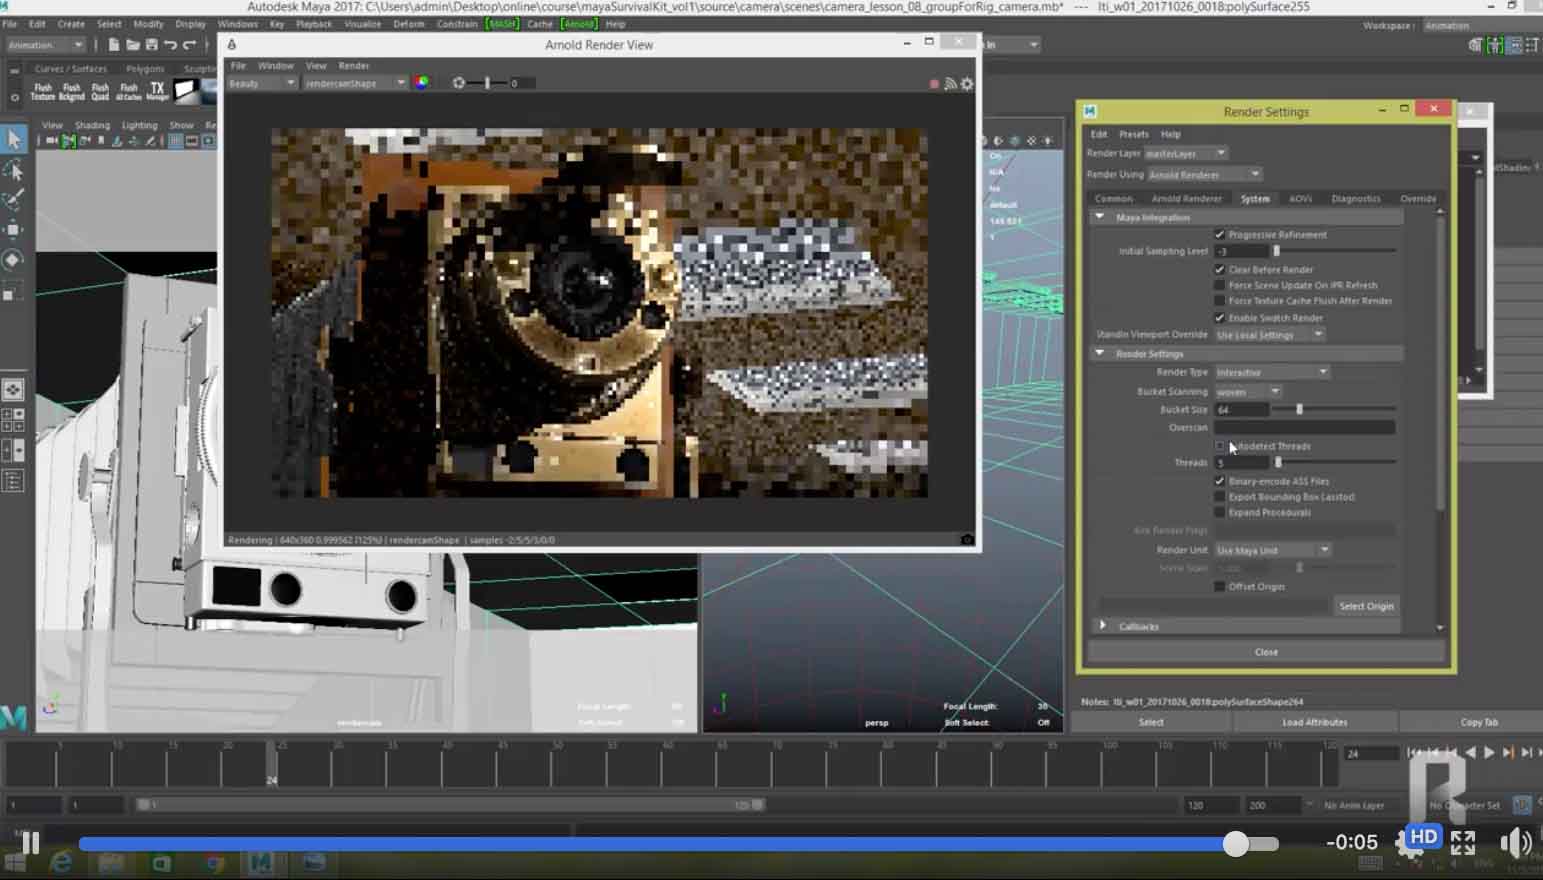Click the Flush Texture shelf icon

pos(43,91)
